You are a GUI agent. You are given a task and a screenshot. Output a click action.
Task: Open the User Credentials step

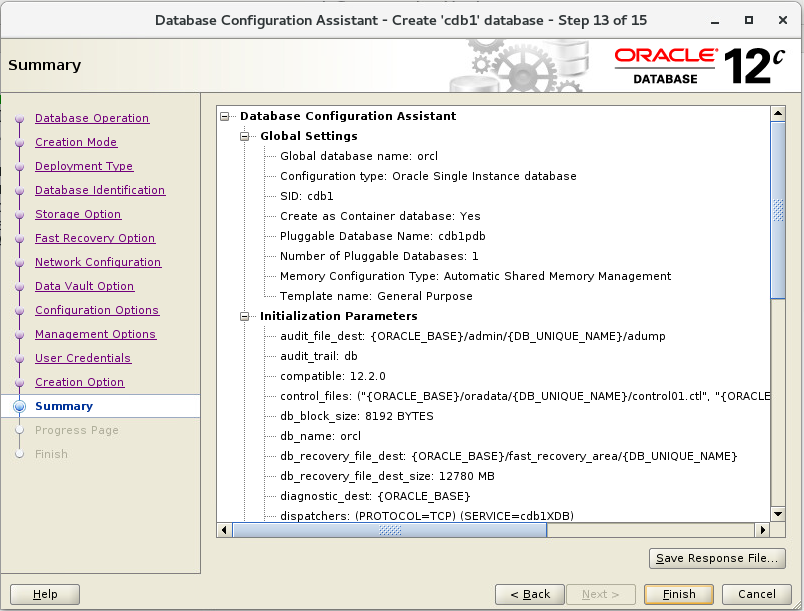83,358
